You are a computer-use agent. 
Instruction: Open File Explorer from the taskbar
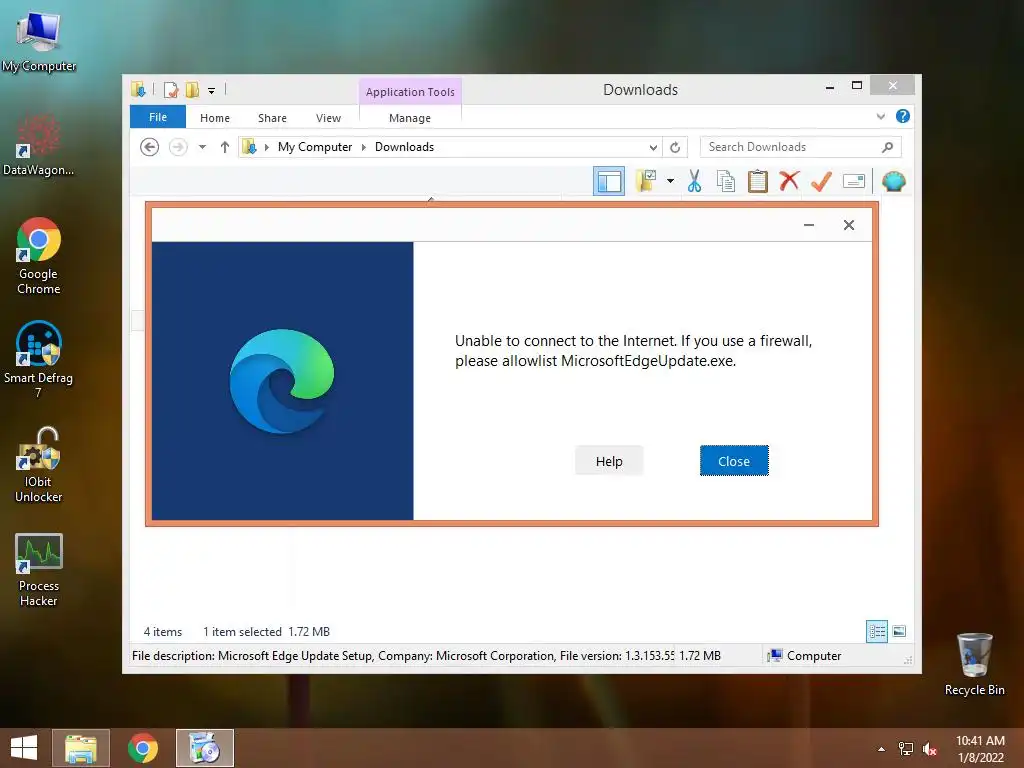[x=80, y=748]
